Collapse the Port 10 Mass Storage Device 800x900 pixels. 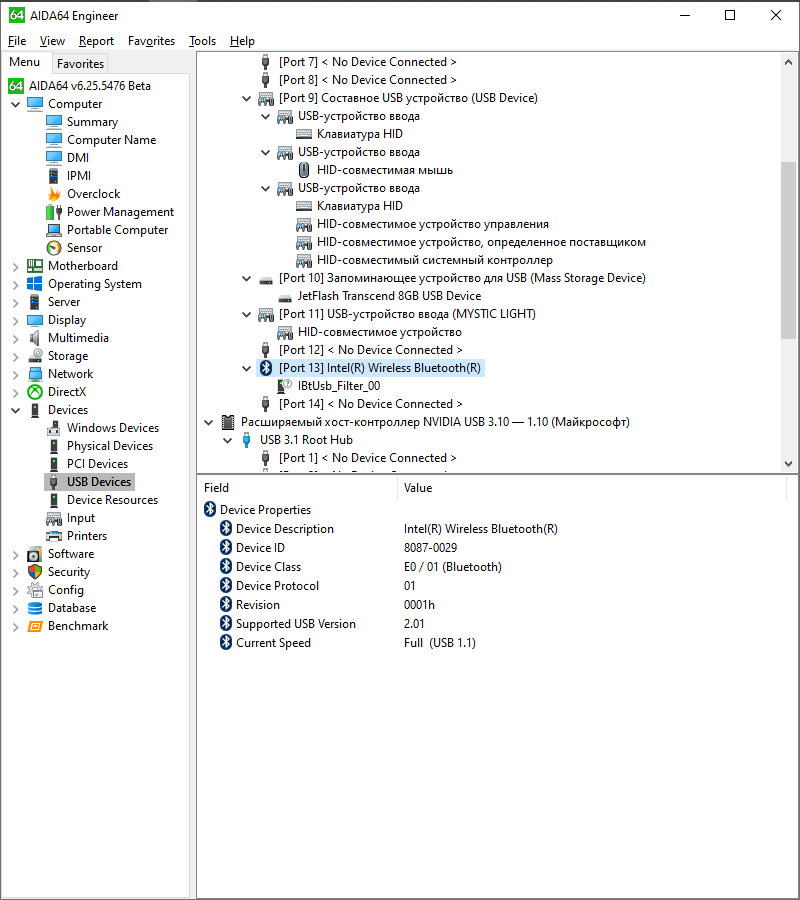247,278
